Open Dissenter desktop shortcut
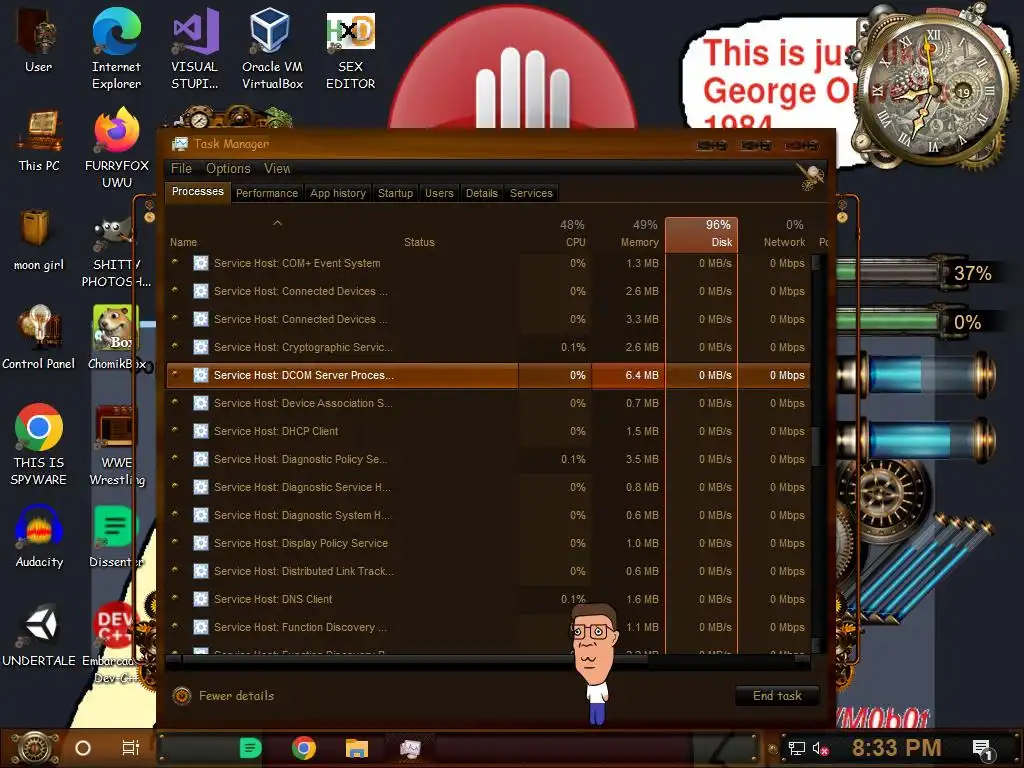The image size is (1024, 768). click(x=116, y=536)
